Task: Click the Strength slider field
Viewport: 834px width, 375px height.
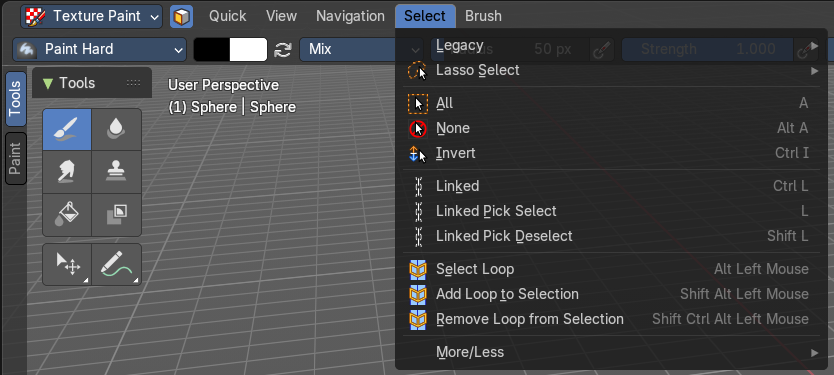Action: (x=707, y=49)
